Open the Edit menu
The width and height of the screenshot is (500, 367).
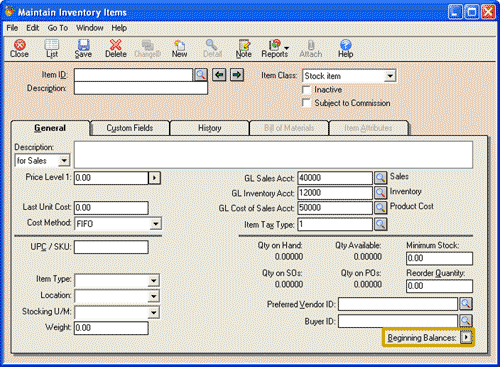(33, 28)
